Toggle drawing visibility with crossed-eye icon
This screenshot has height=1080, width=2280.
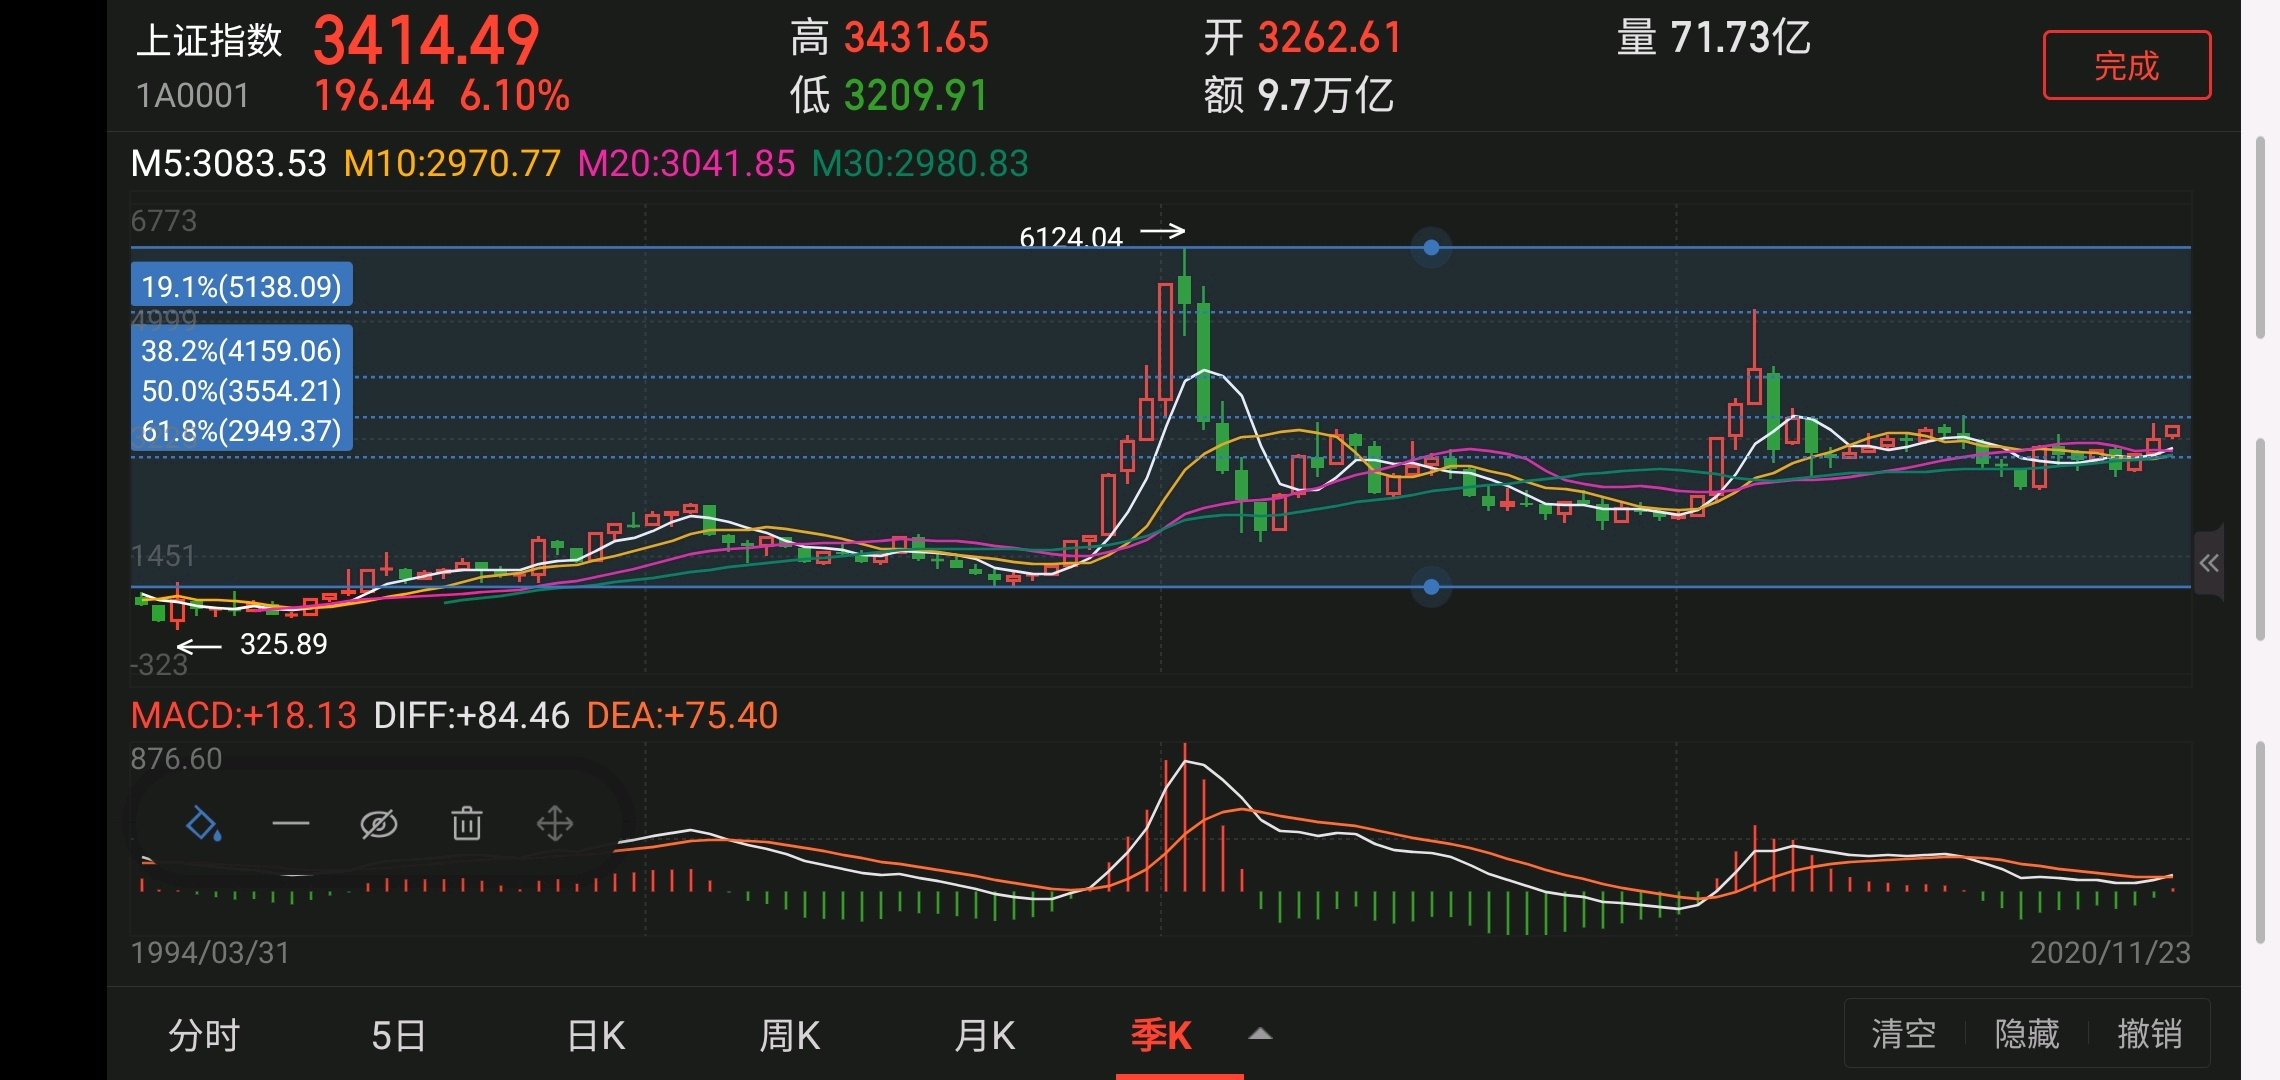click(379, 824)
